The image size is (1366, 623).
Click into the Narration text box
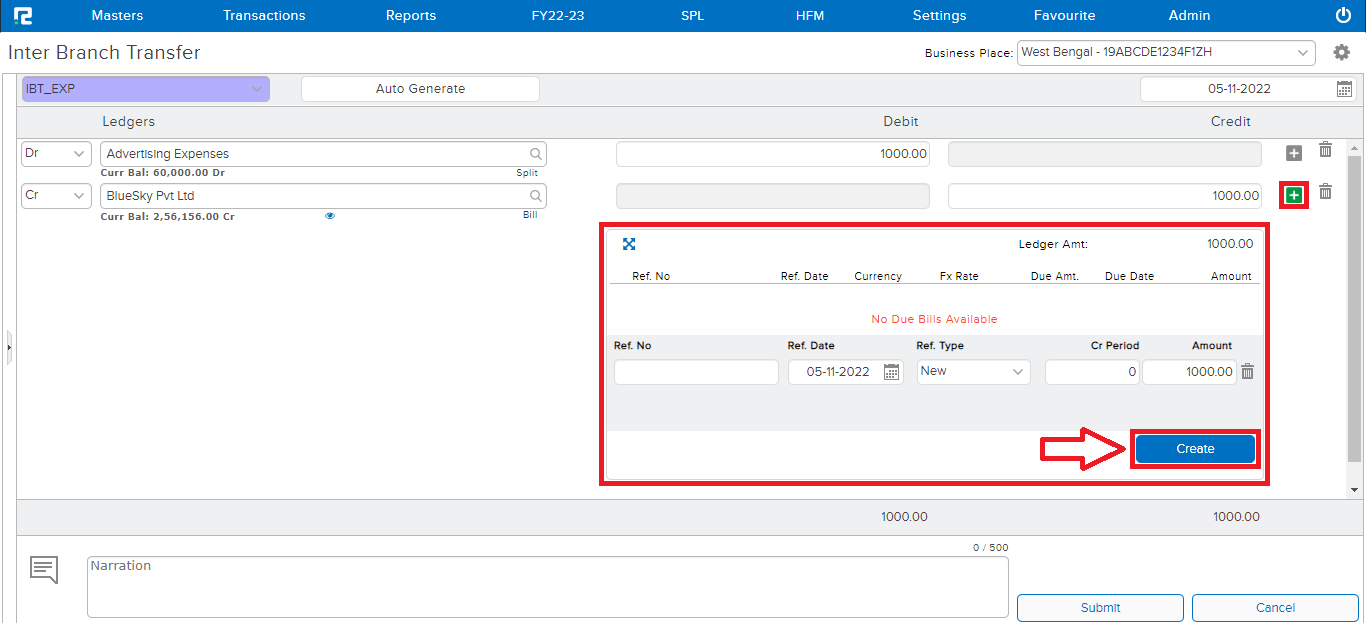pyautogui.click(x=547, y=587)
